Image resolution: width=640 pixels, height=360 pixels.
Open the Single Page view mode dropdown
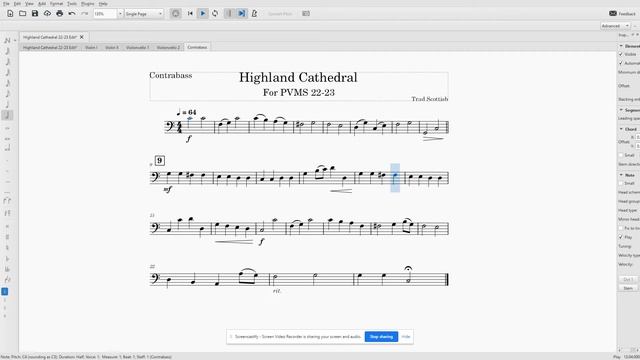pos(144,13)
